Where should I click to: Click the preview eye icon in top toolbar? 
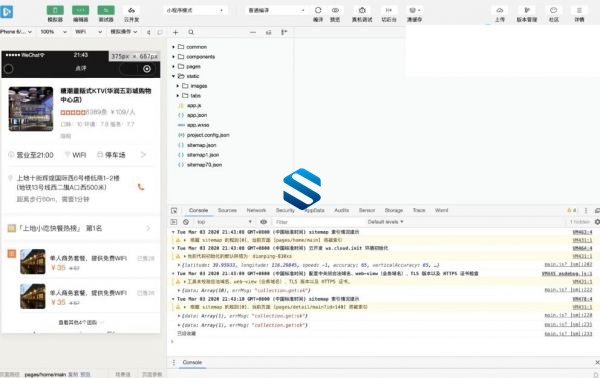335,10
